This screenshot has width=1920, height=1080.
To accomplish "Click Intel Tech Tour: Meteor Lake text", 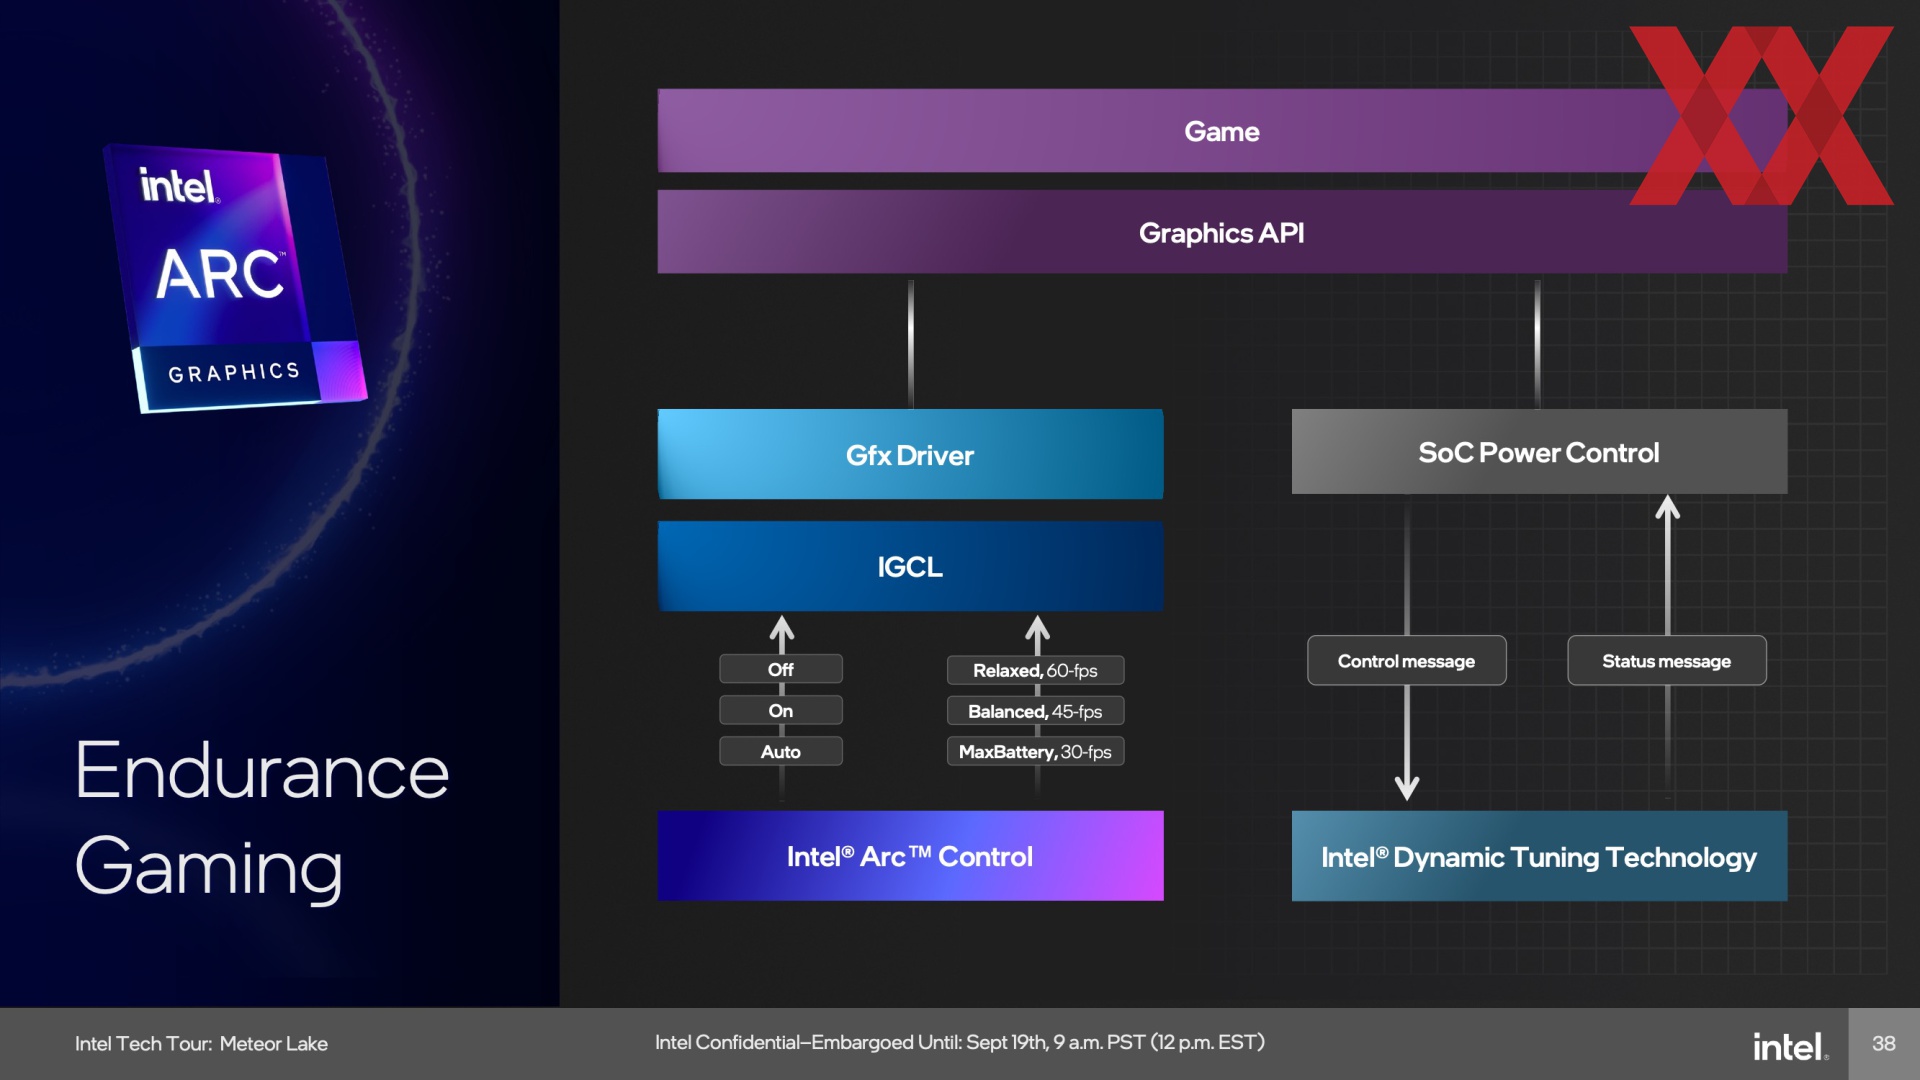I will (x=201, y=1043).
